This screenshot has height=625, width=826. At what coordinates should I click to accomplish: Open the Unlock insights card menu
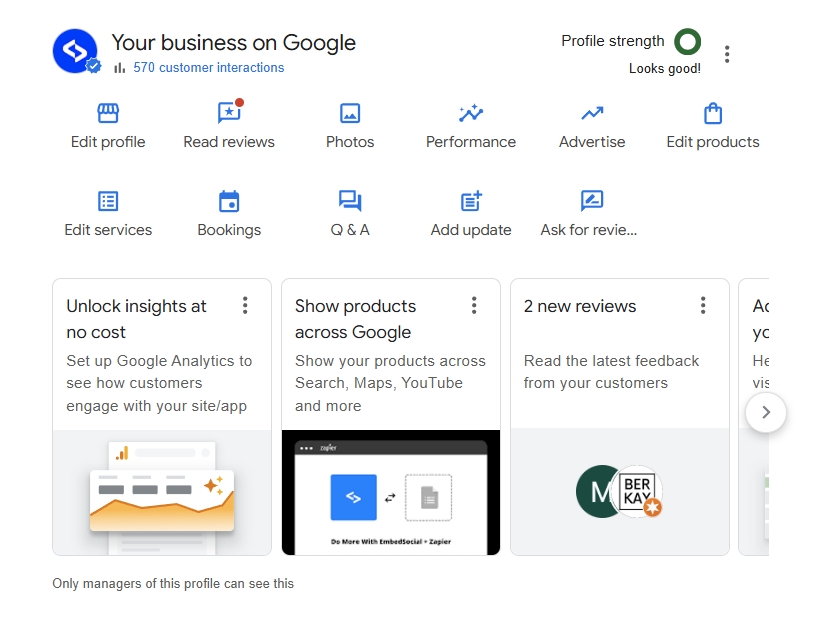245,305
